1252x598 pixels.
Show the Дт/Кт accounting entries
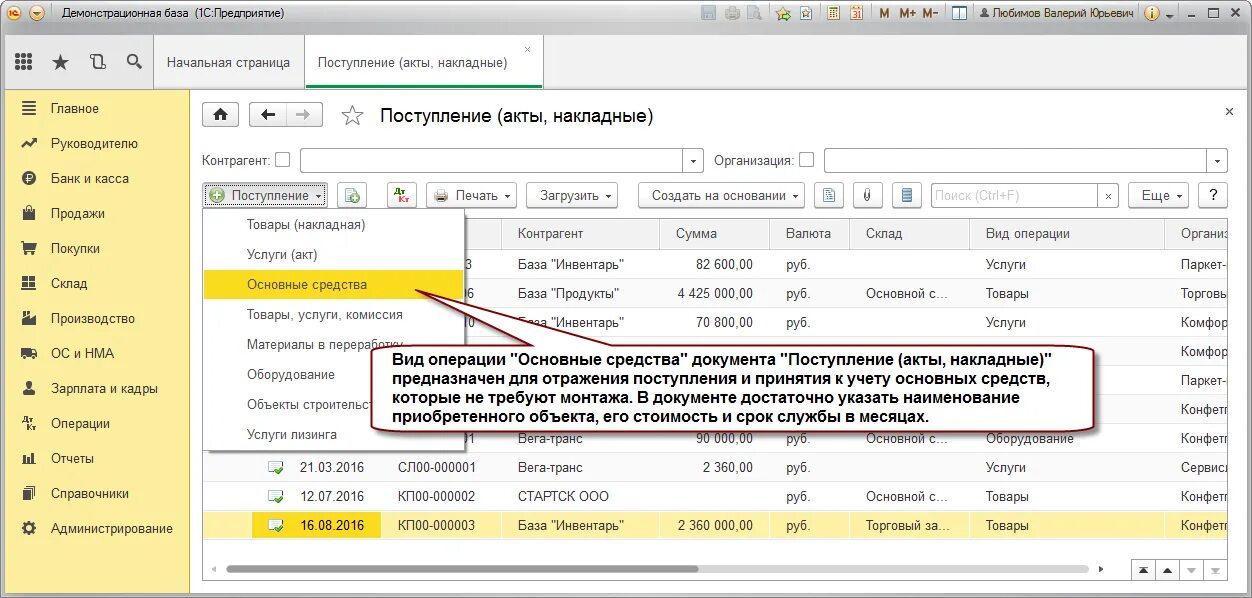pyautogui.click(x=401, y=195)
